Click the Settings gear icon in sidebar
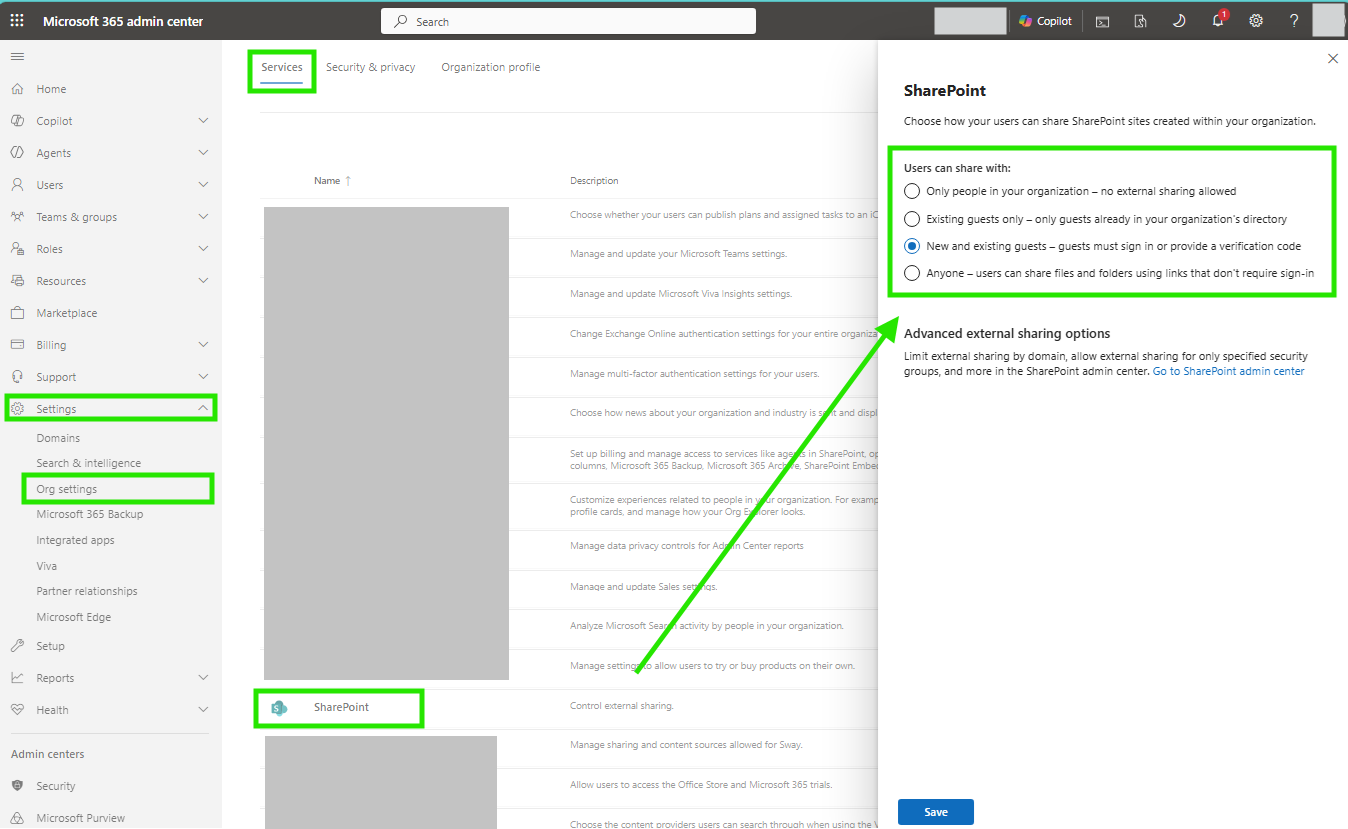 pyautogui.click(x=17, y=408)
